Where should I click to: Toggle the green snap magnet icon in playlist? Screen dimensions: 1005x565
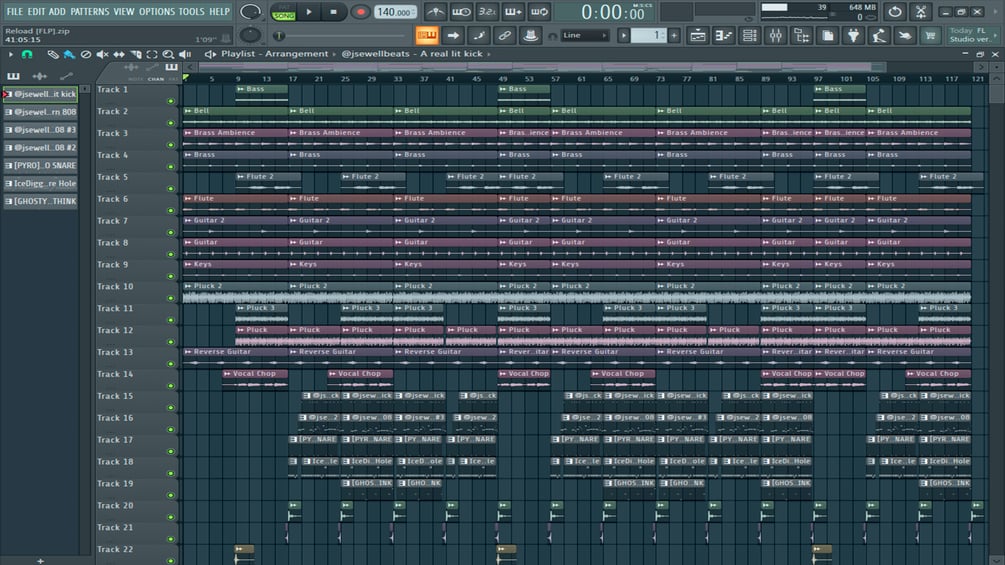click(x=27, y=54)
